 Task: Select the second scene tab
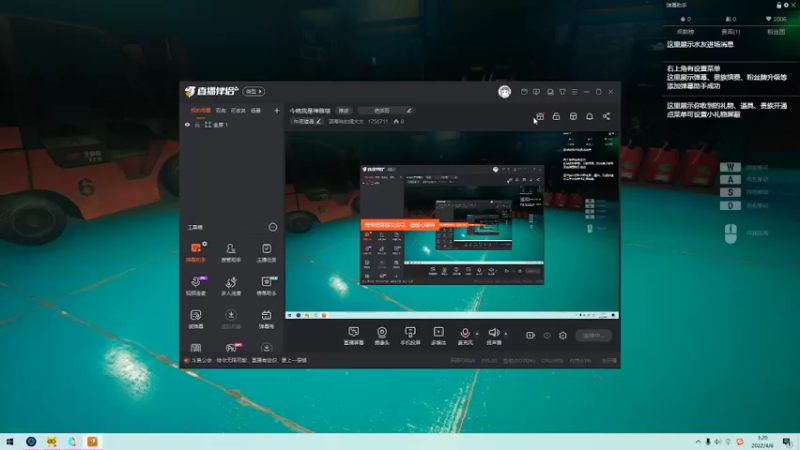[220, 110]
